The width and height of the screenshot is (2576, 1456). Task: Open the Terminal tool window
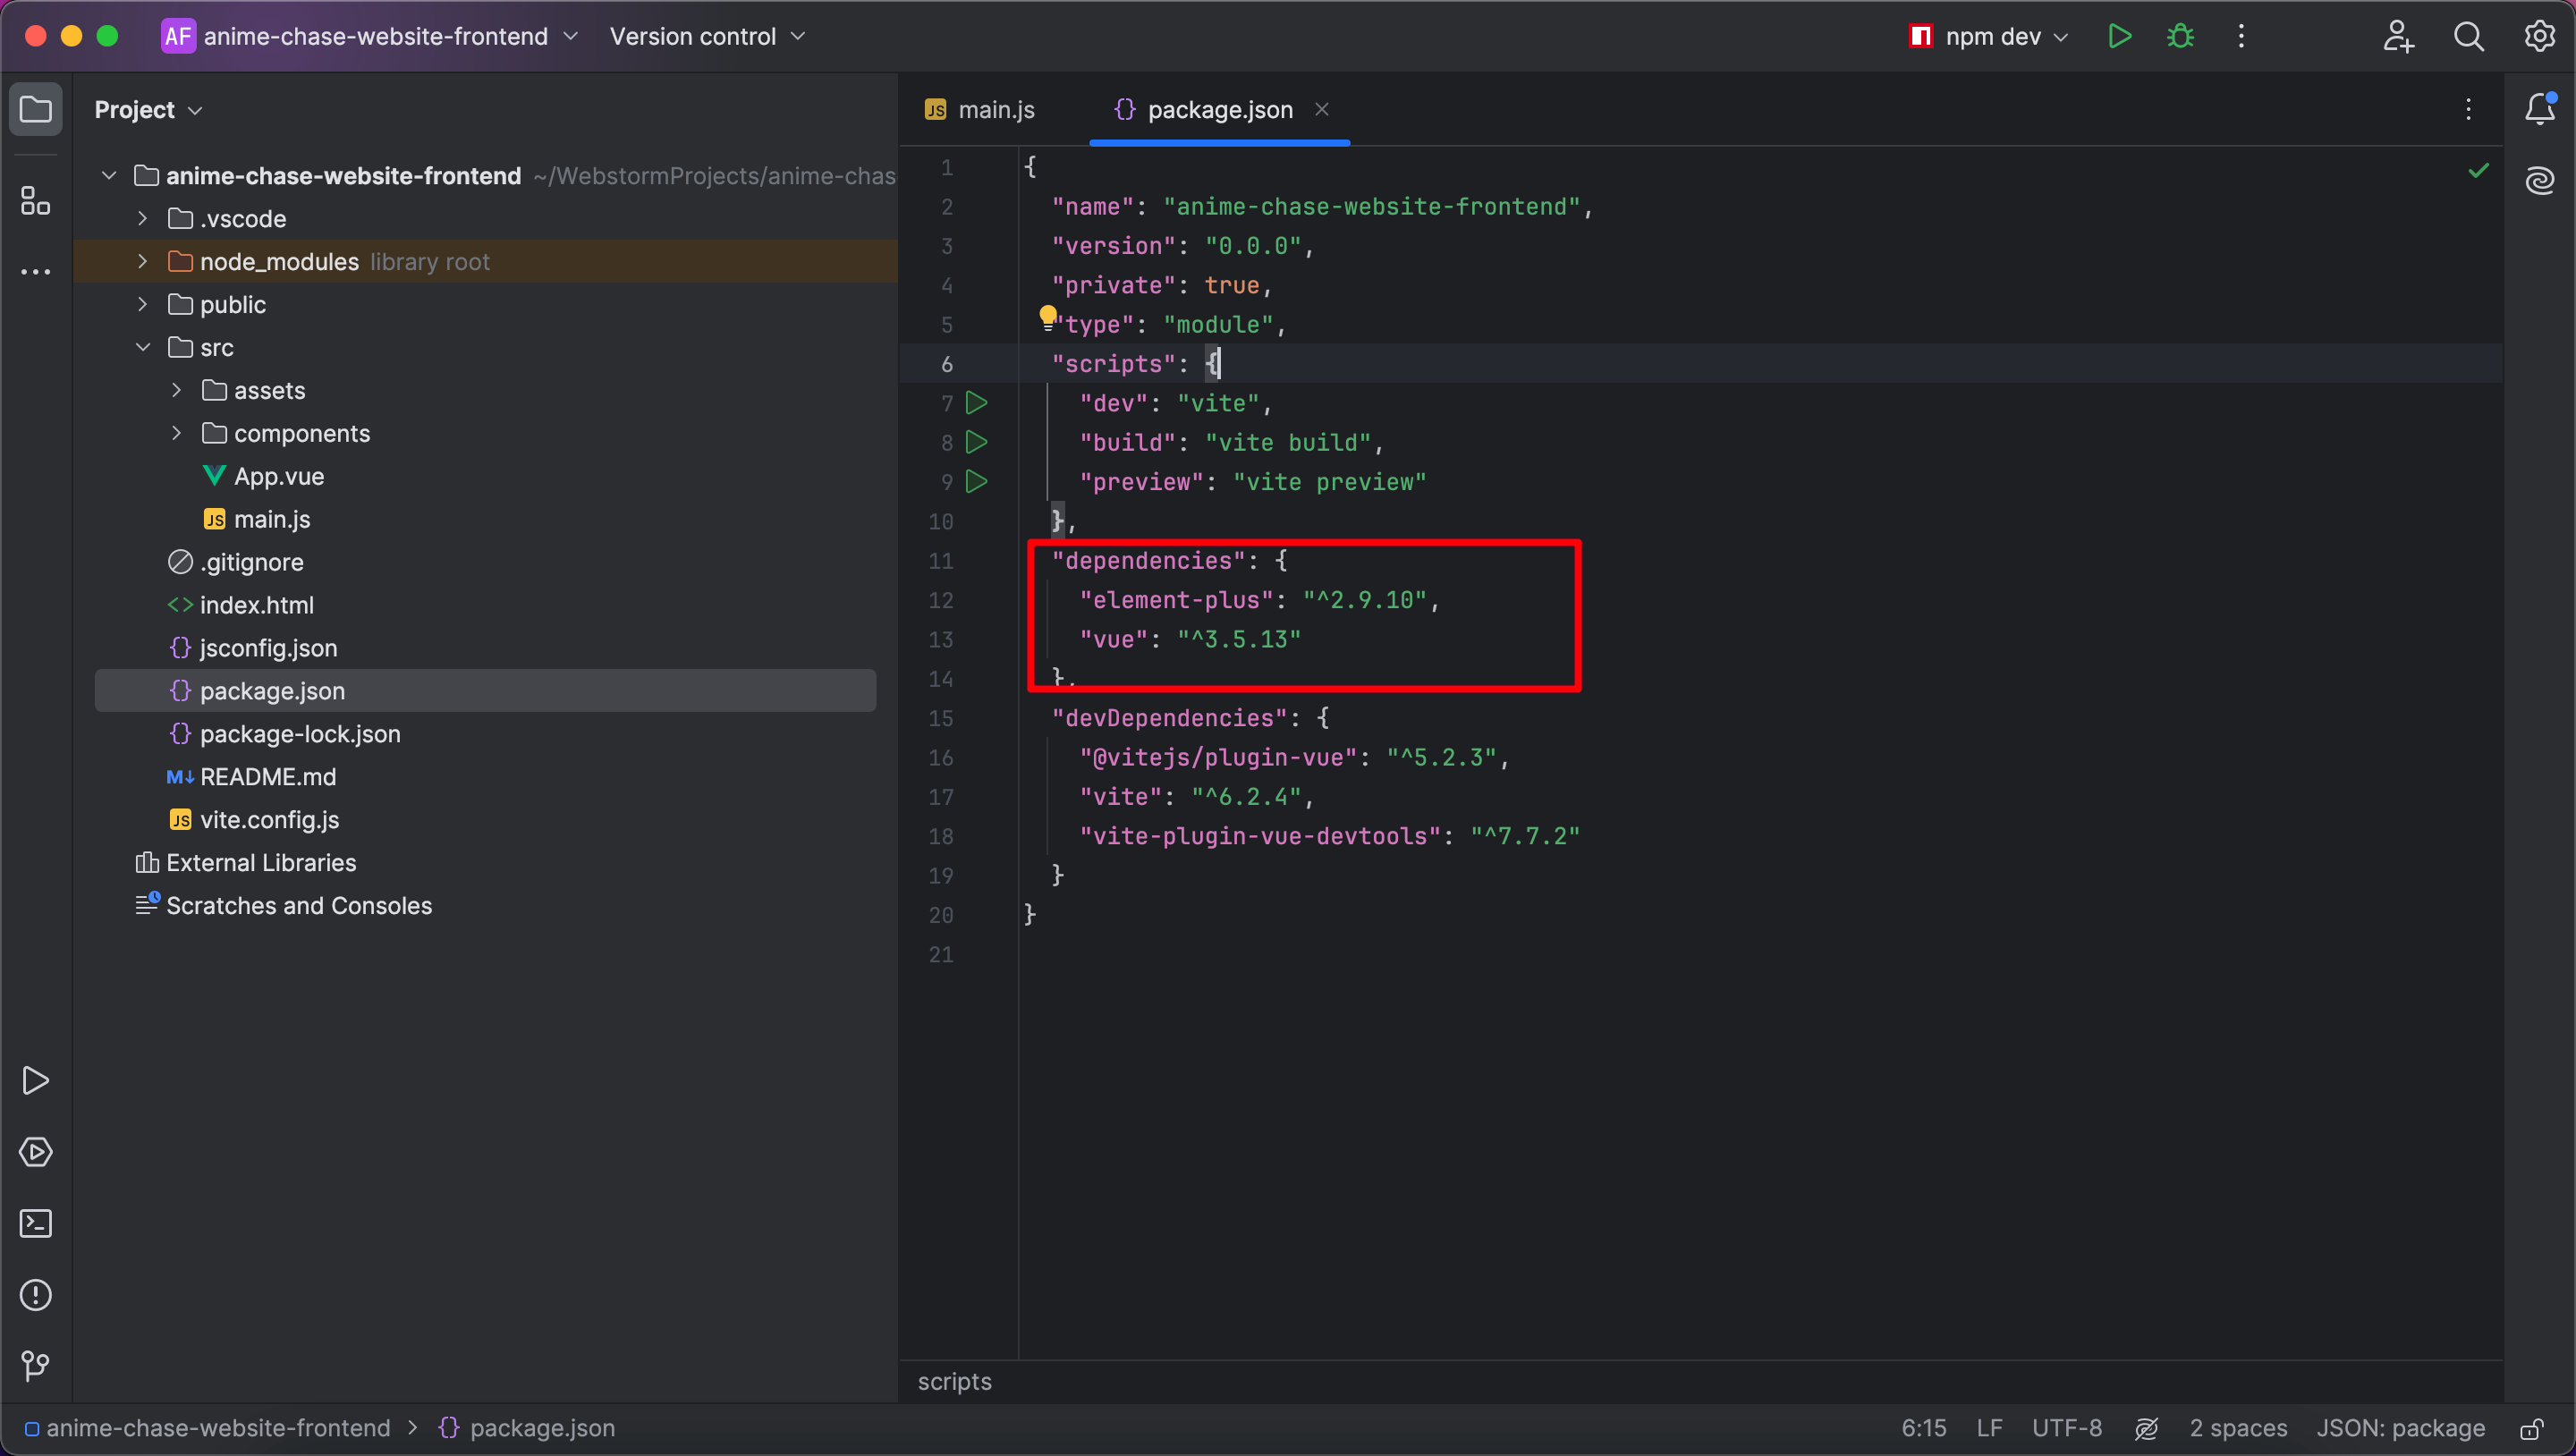tap(36, 1223)
